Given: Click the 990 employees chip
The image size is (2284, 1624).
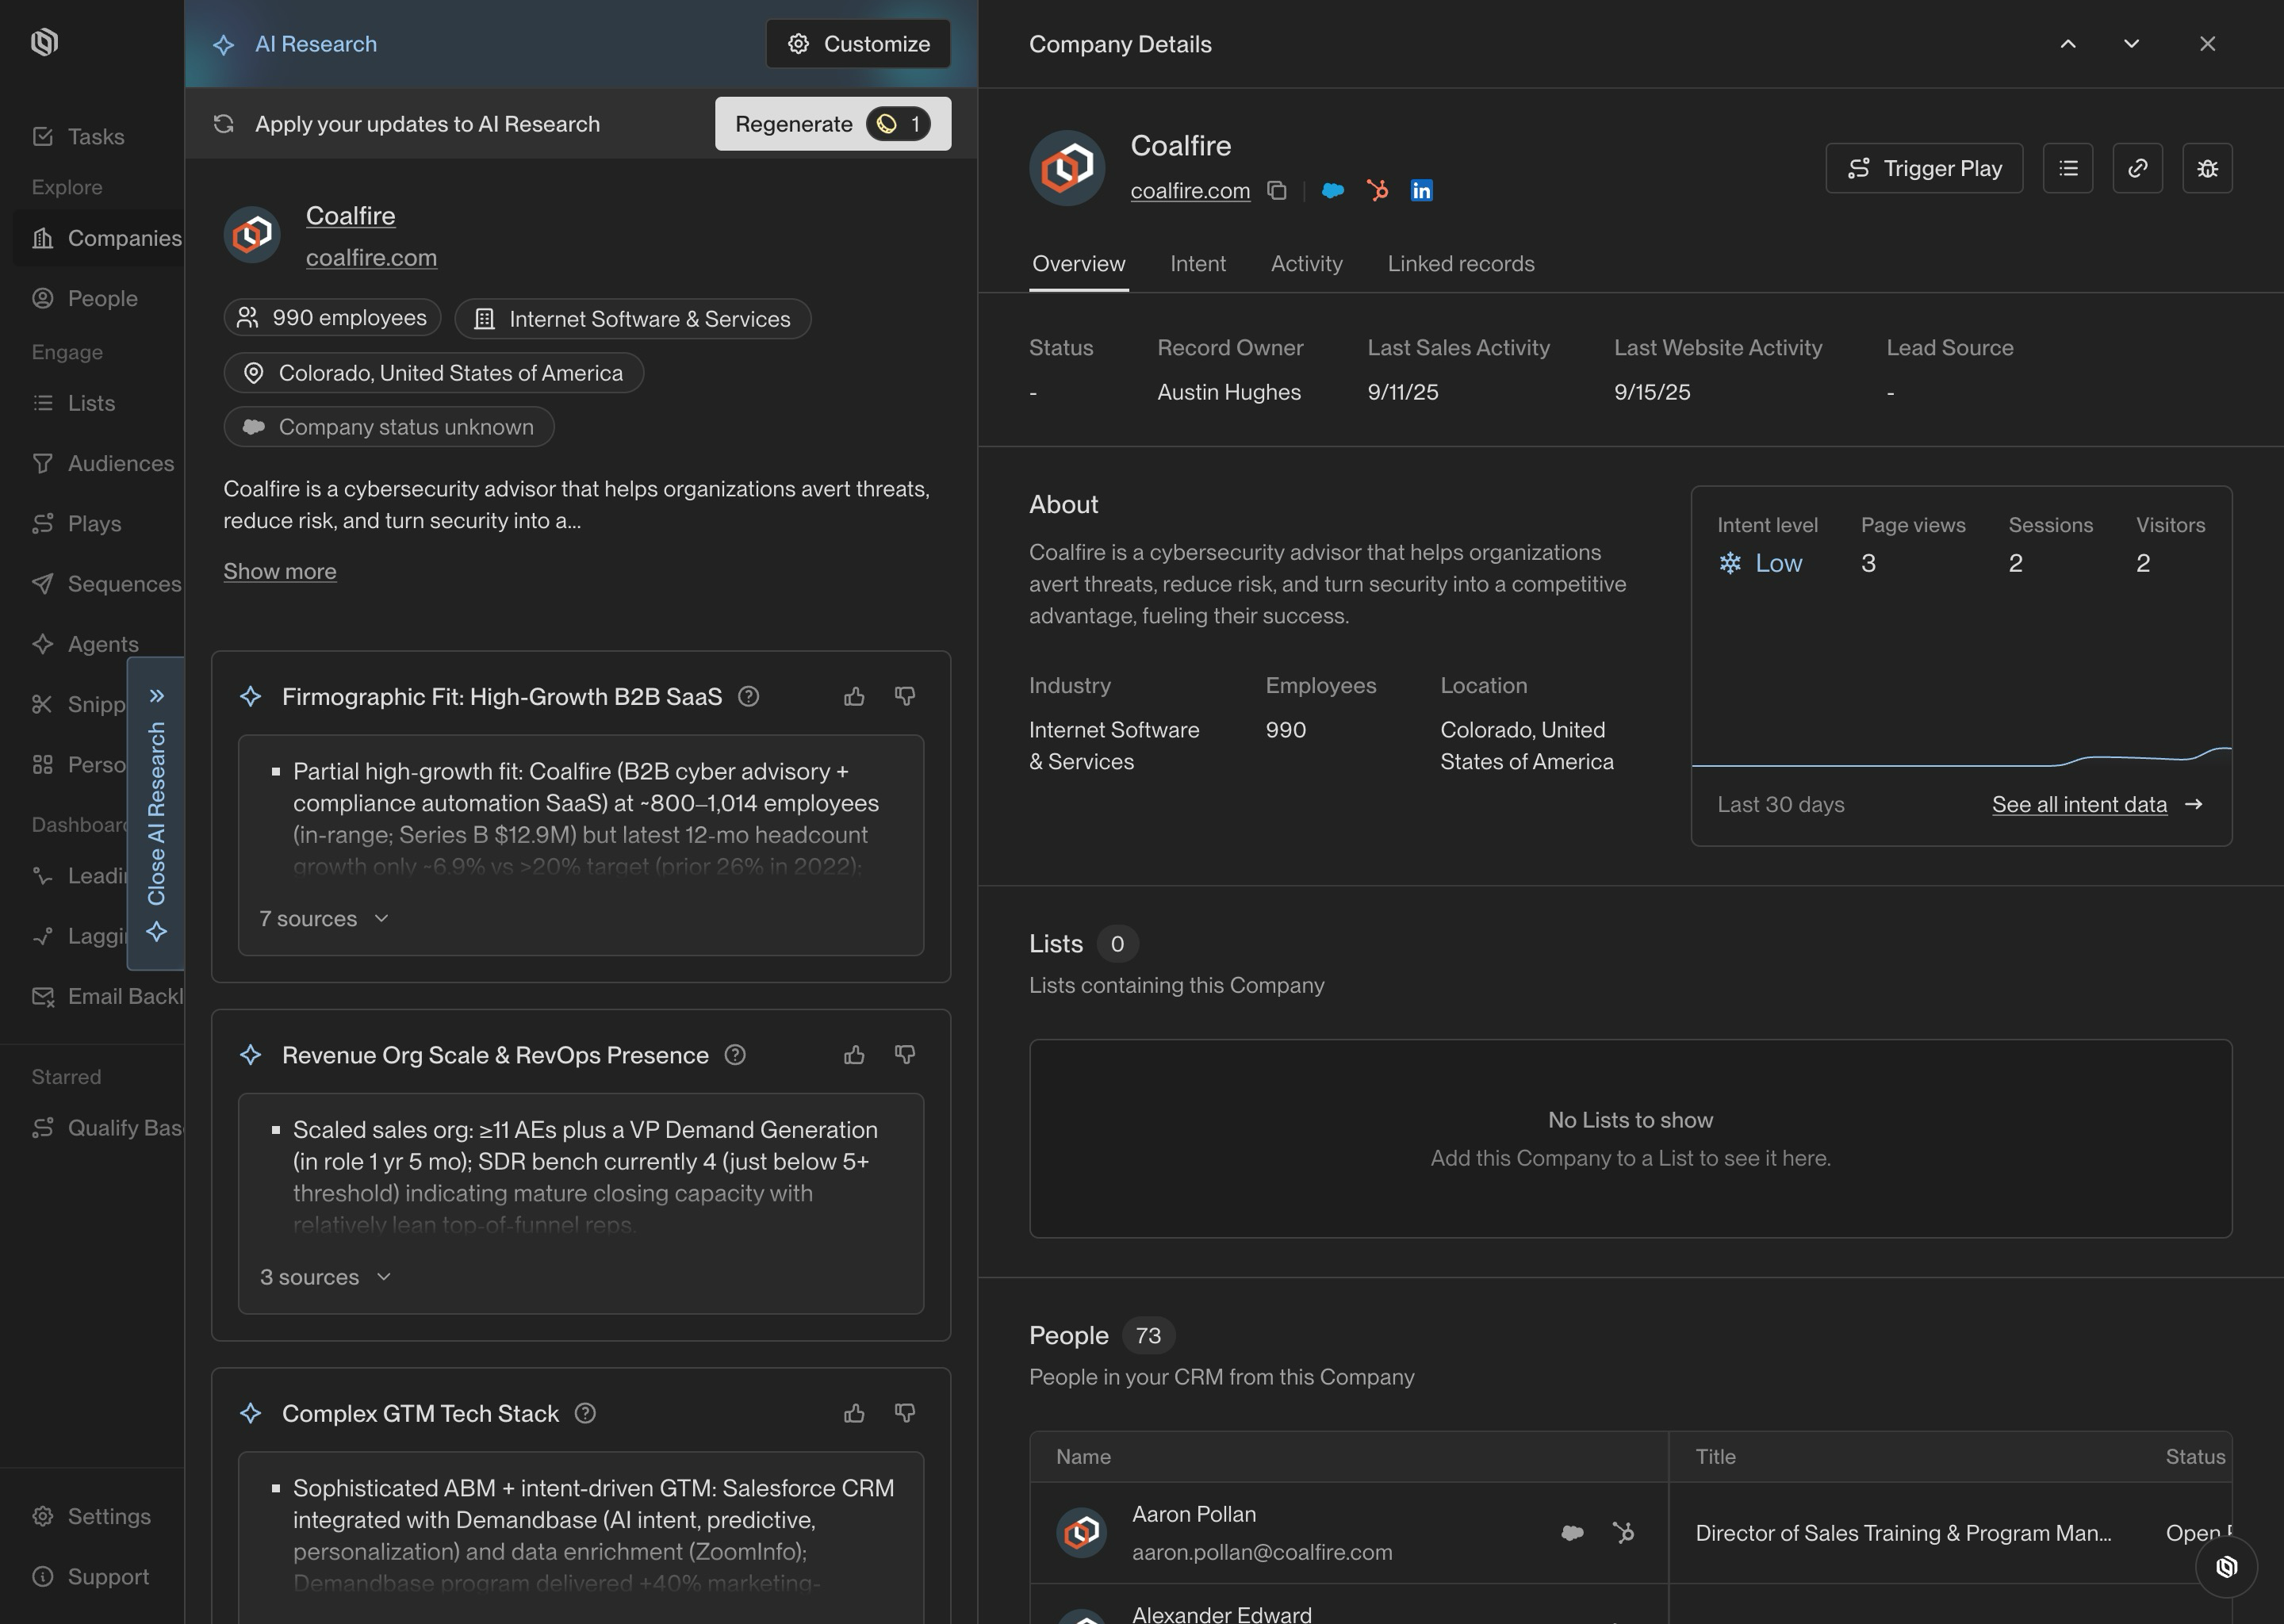Looking at the screenshot, I should click(332, 318).
